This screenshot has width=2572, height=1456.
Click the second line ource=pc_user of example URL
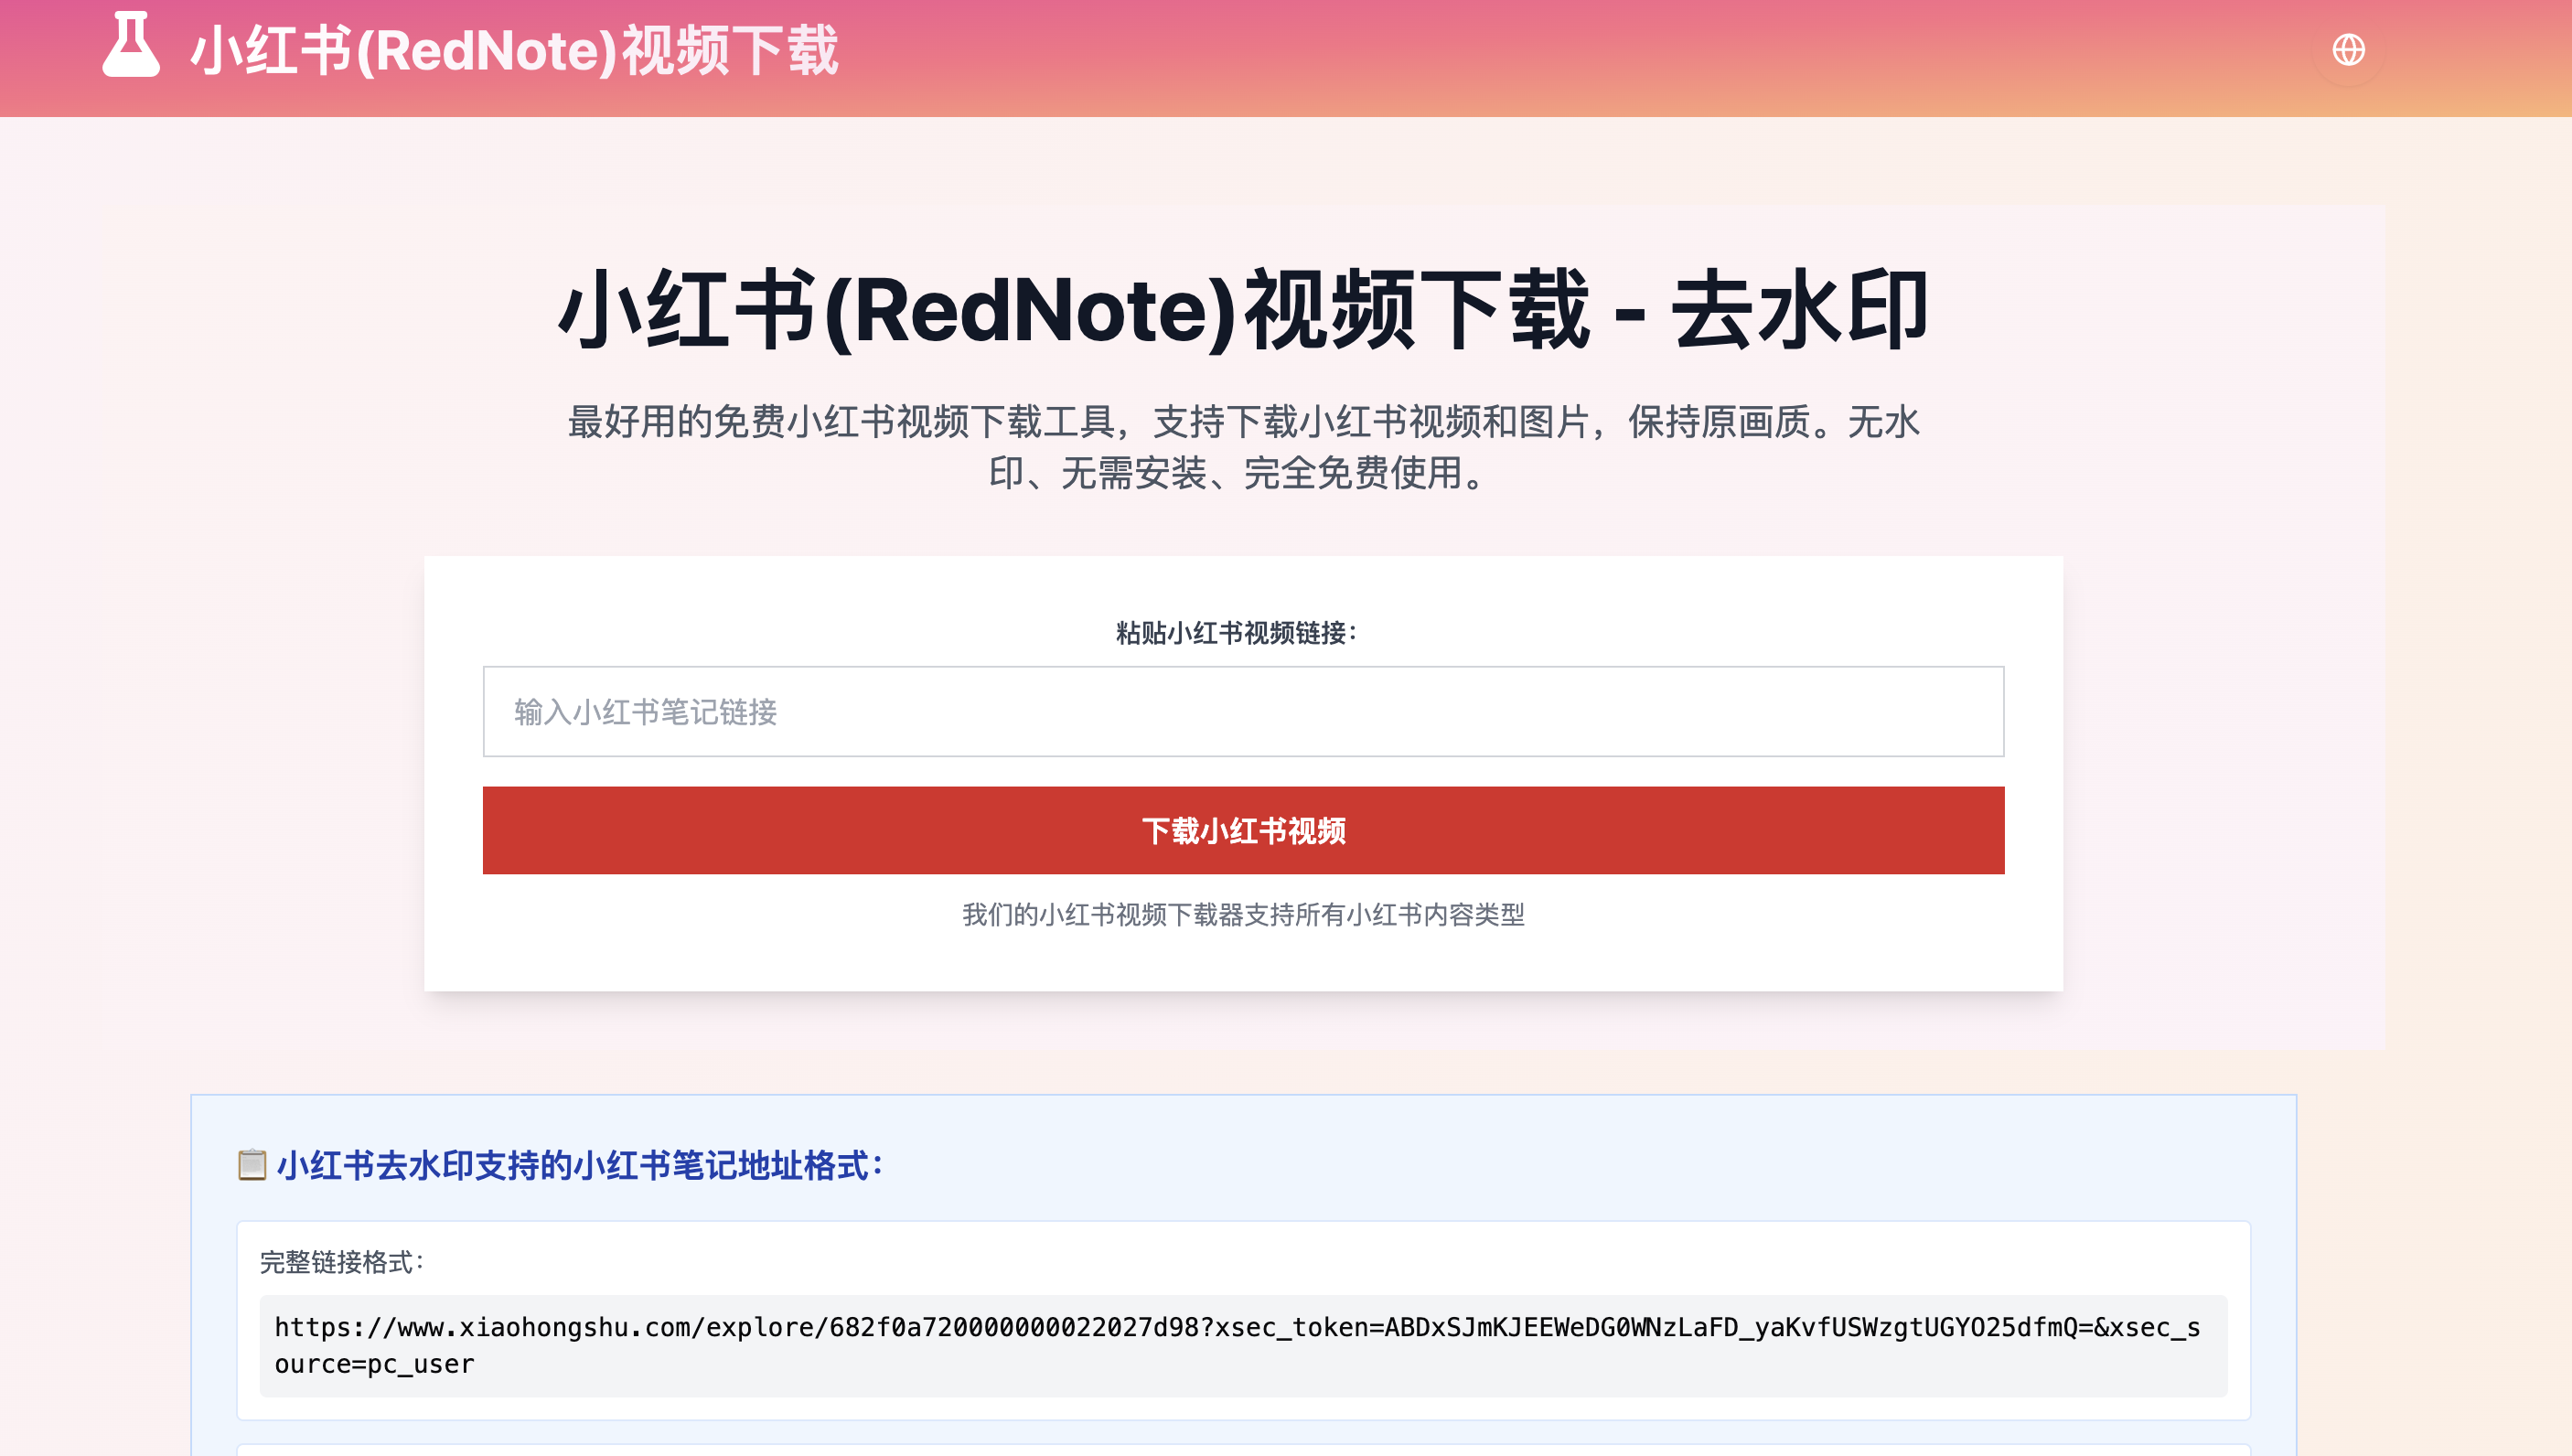pos(374,1365)
